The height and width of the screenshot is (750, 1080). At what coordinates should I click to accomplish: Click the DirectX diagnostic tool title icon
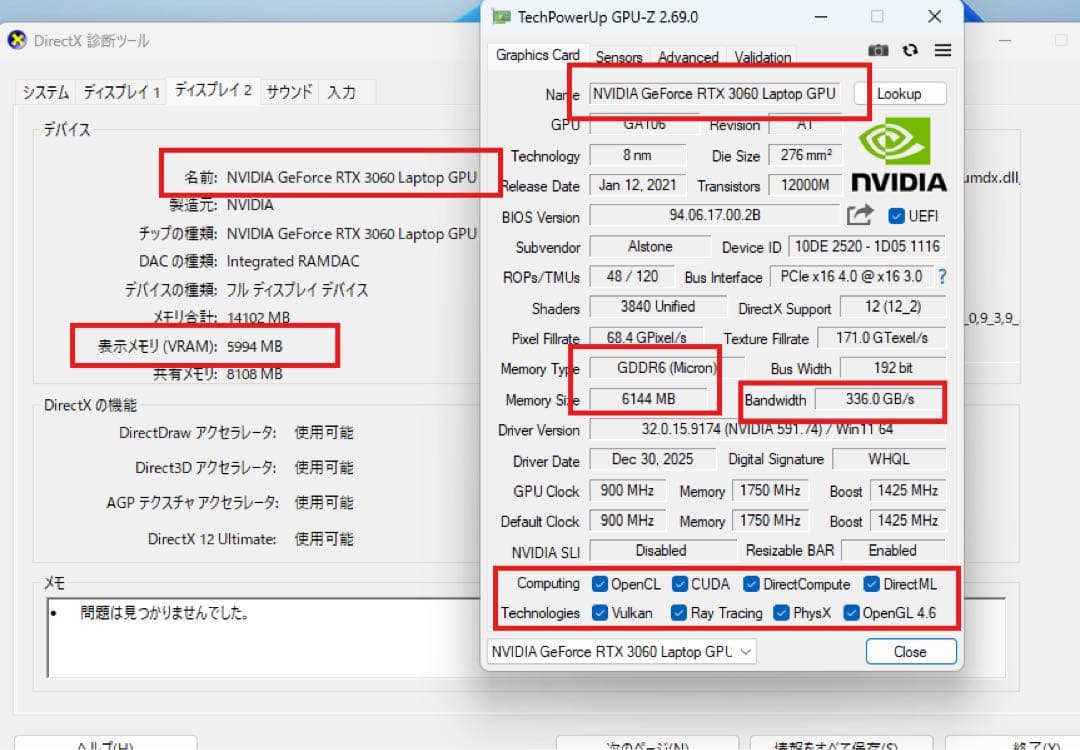[17, 40]
